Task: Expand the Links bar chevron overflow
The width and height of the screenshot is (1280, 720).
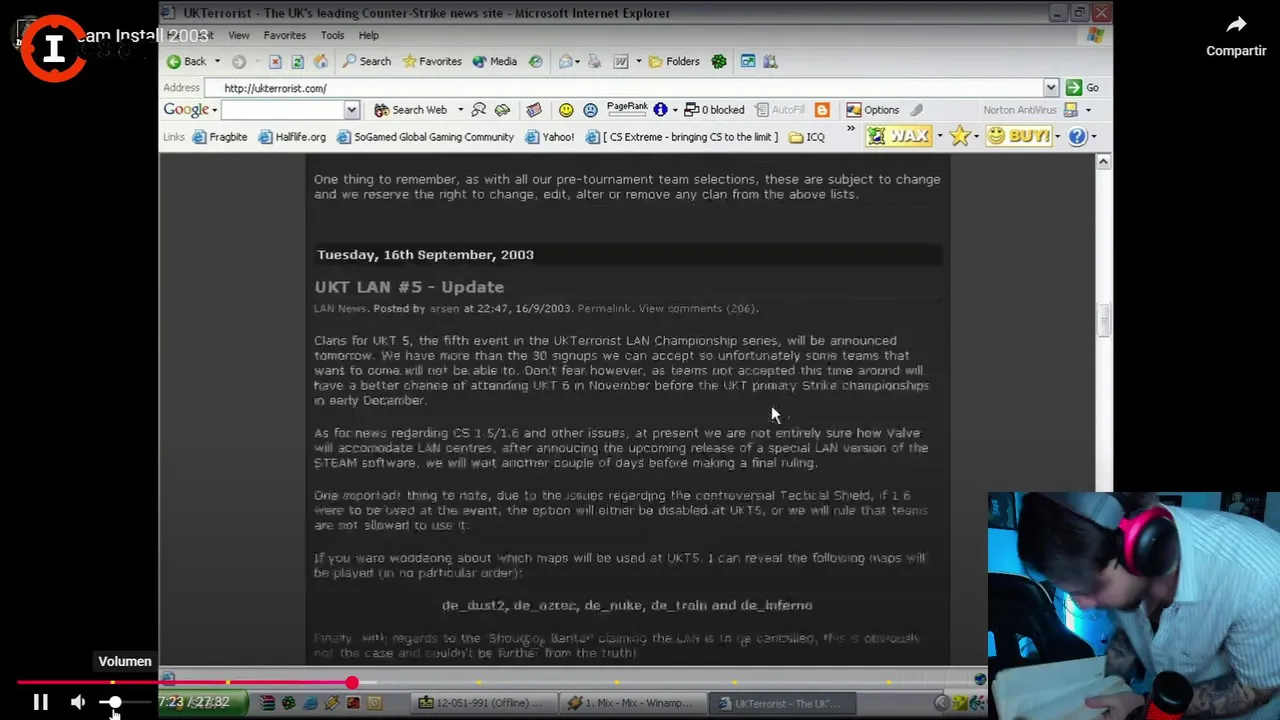Action: click(851, 129)
